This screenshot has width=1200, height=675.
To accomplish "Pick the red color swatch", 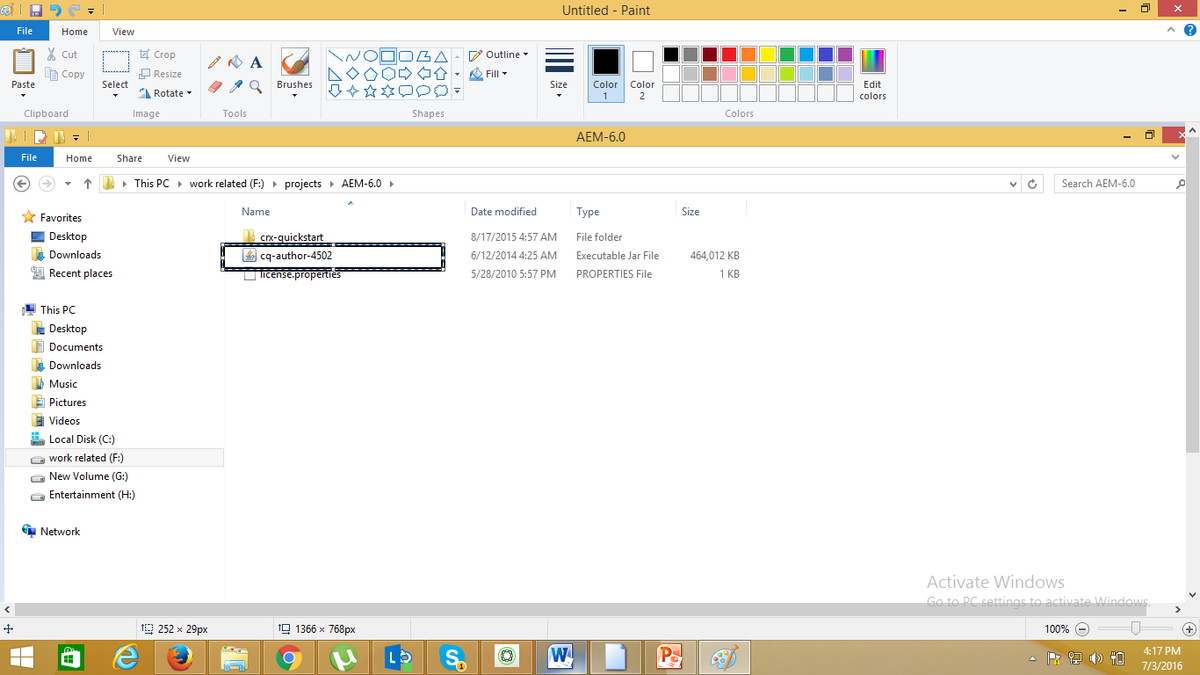I will click(x=730, y=55).
